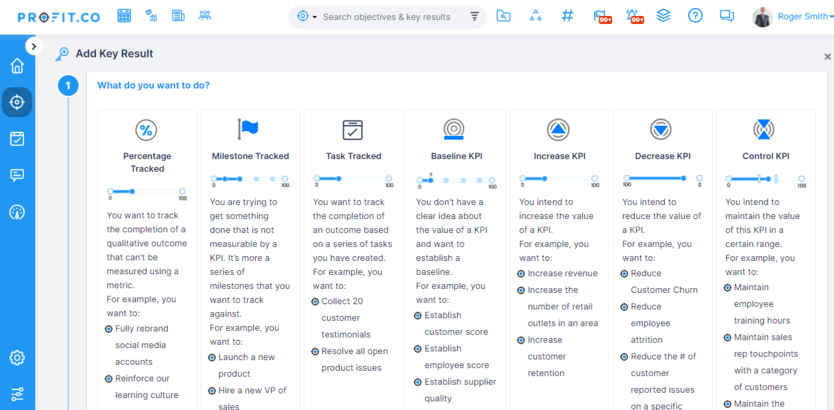Go to Home in the left sidebar
Viewport: 834px width, 410px height.
17,66
